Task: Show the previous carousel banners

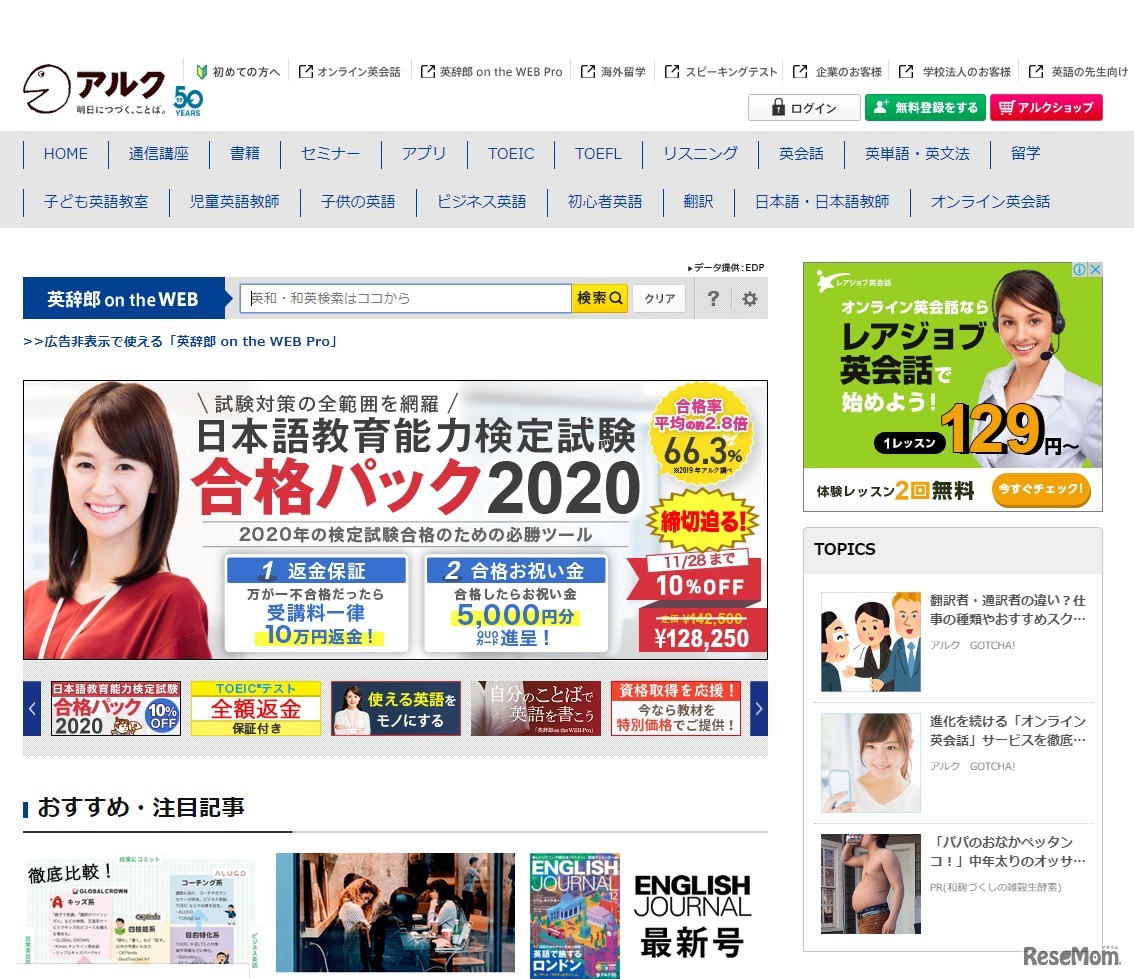Action: pos(32,709)
